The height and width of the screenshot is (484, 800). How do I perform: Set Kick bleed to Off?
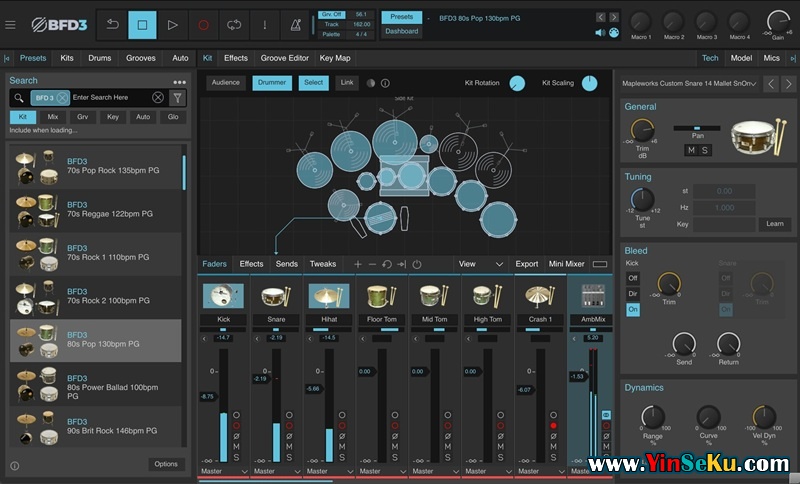[x=633, y=278]
